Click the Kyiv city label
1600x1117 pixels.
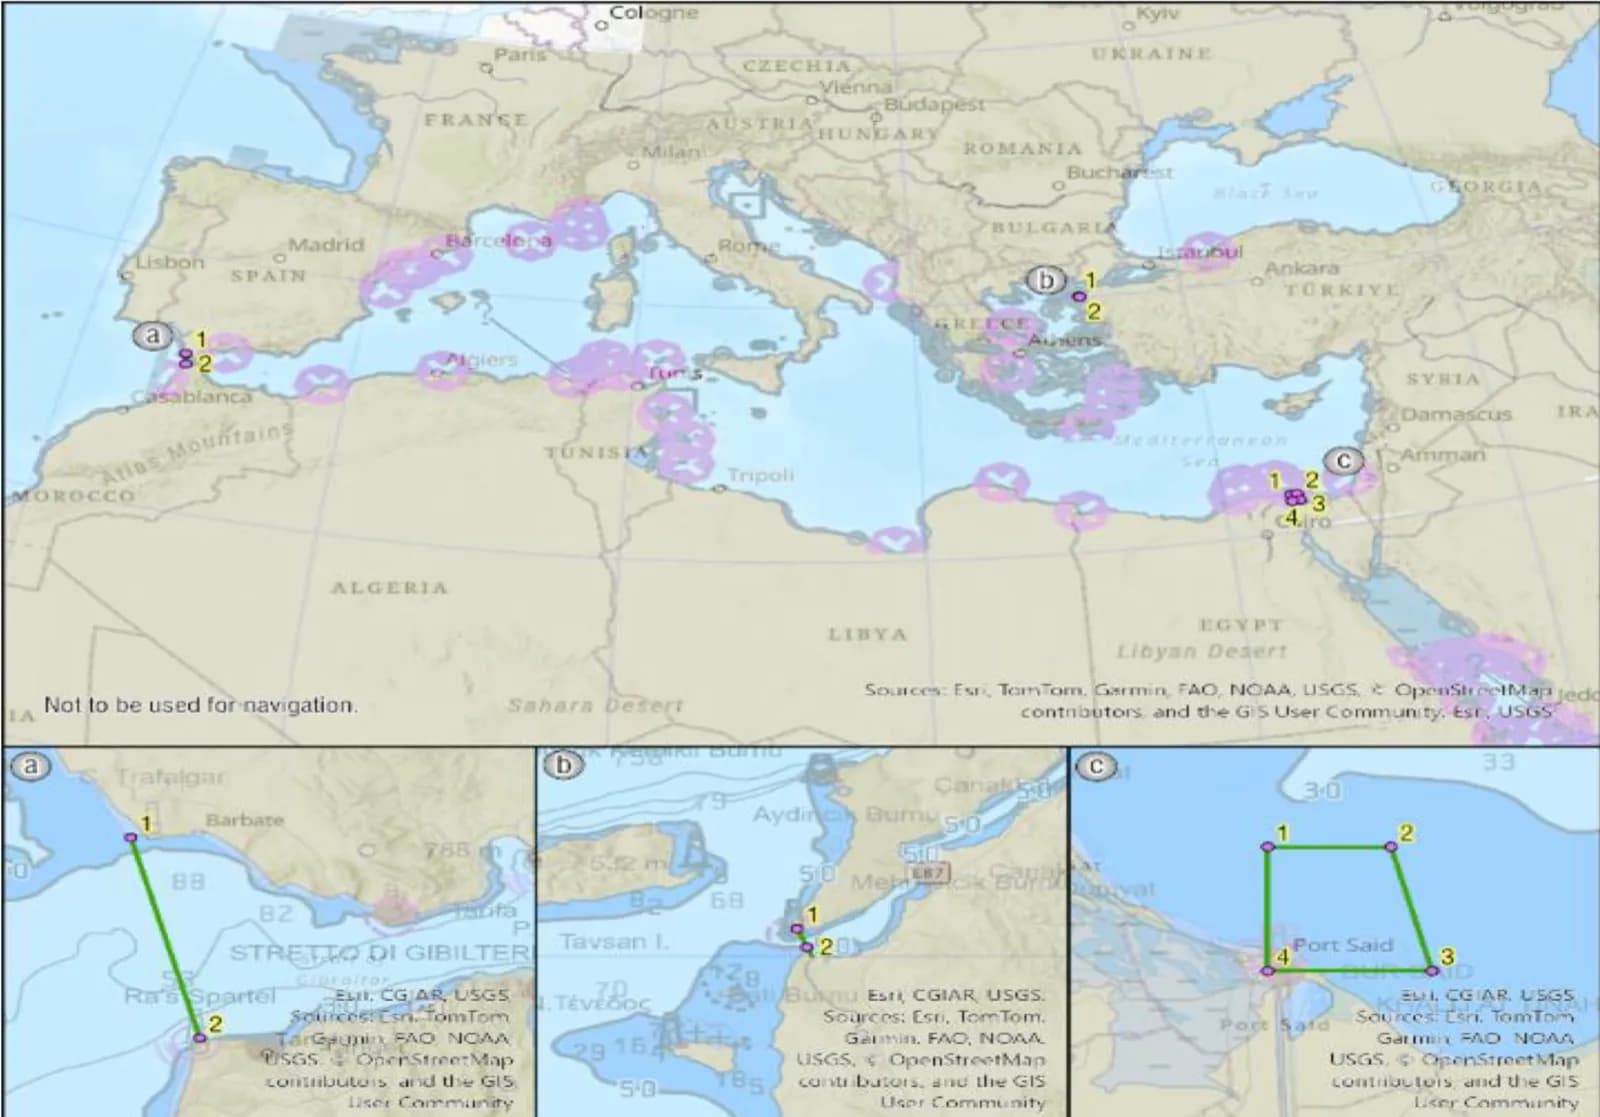pos(1158,13)
